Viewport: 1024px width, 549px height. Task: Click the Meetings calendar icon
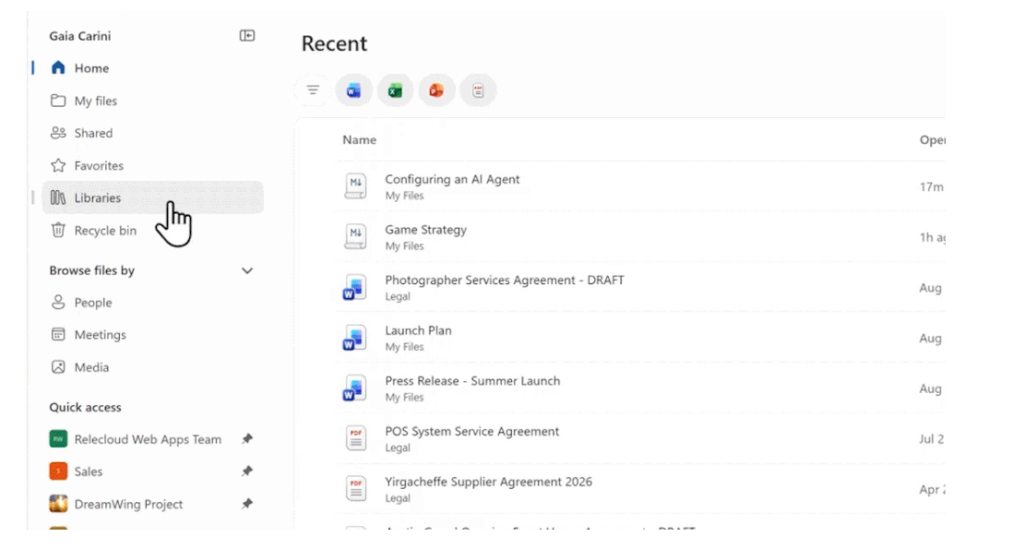click(x=58, y=334)
